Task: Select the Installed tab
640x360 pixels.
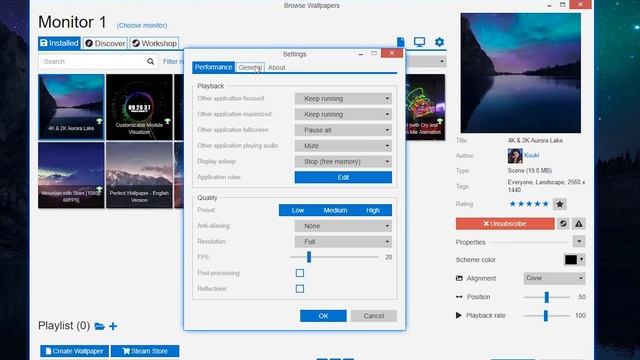Action: click(59, 43)
